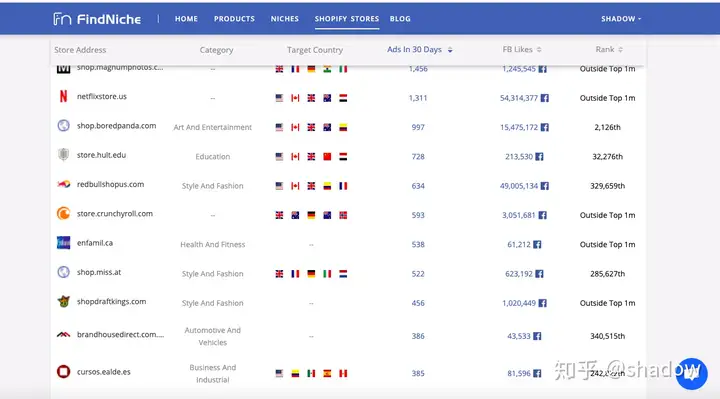The width and height of the screenshot is (720, 399).
Task: Click Spain flag in cursos.ealde.es row
Action: point(327,373)
